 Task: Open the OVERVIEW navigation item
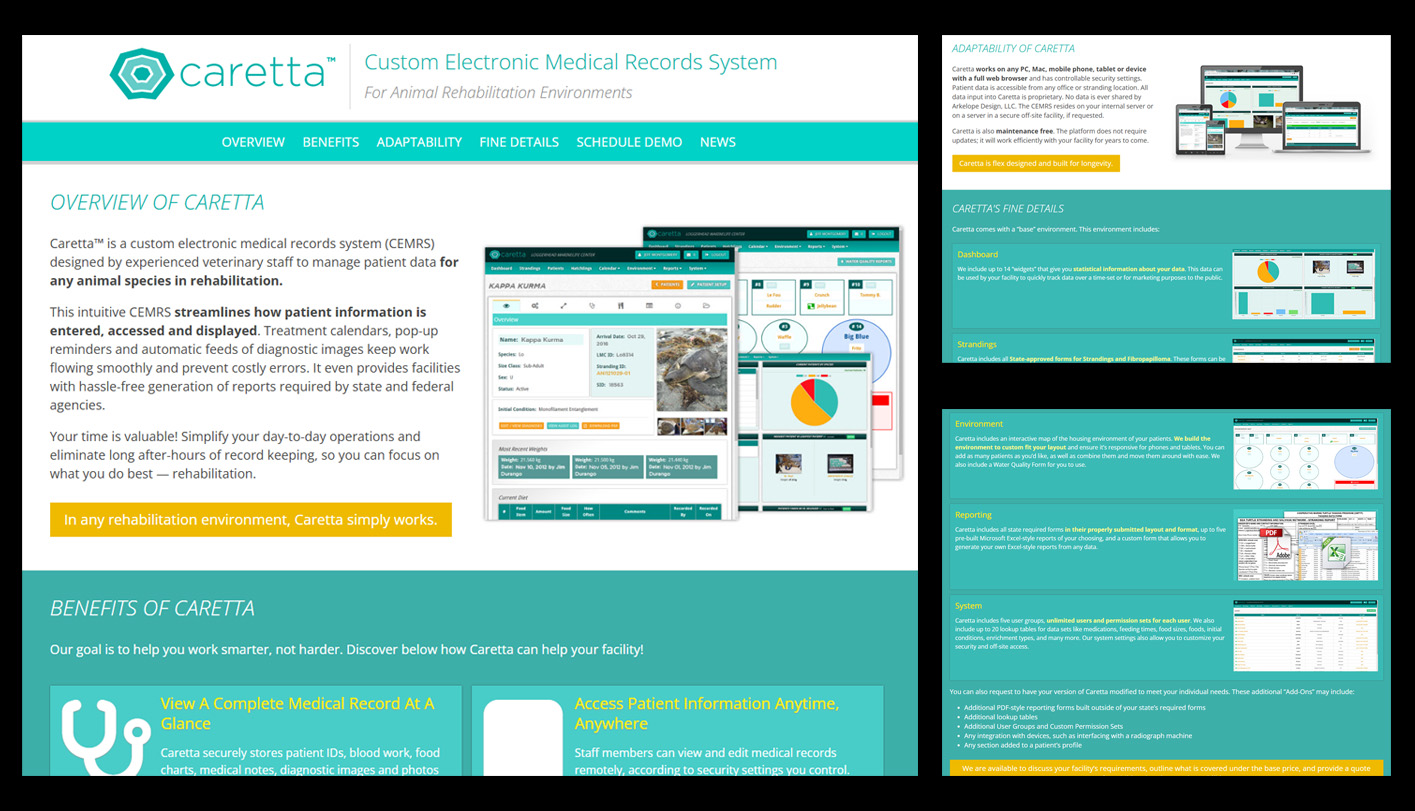(253, 142)
